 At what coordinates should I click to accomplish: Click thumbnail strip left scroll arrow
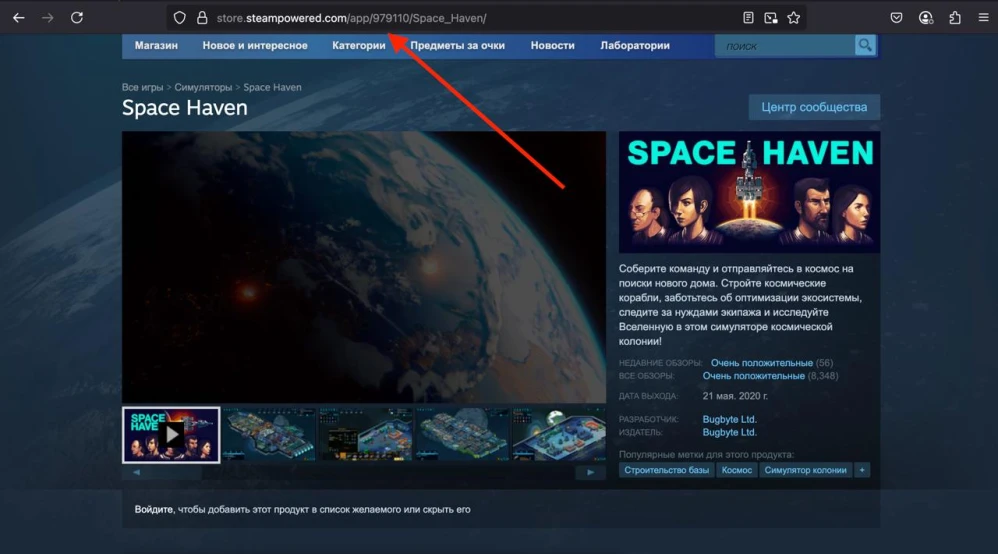(x=136, y=472)
